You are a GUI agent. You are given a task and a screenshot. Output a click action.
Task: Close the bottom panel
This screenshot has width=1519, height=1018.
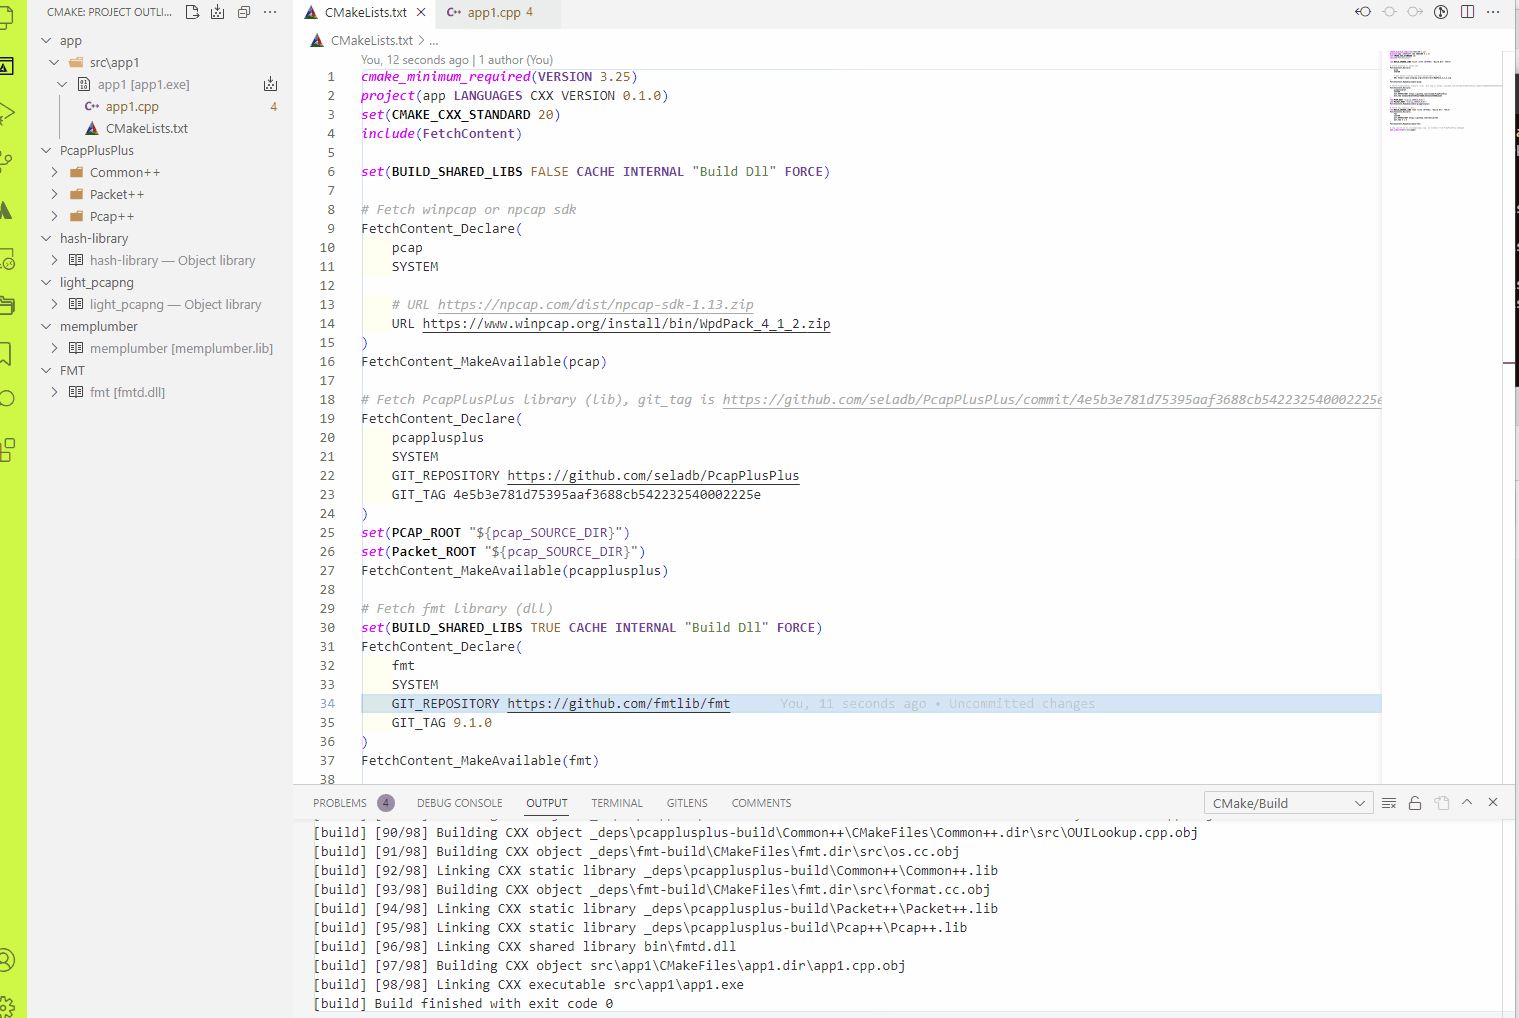point(1493,803)
